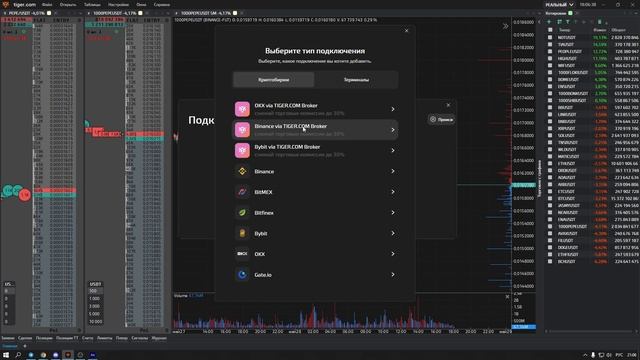Image resolution: width=640 pixels, height=360 pixels.
Task: Tick the 1000BONKUSDT checkbox
Action: click(x=550, y=93)
